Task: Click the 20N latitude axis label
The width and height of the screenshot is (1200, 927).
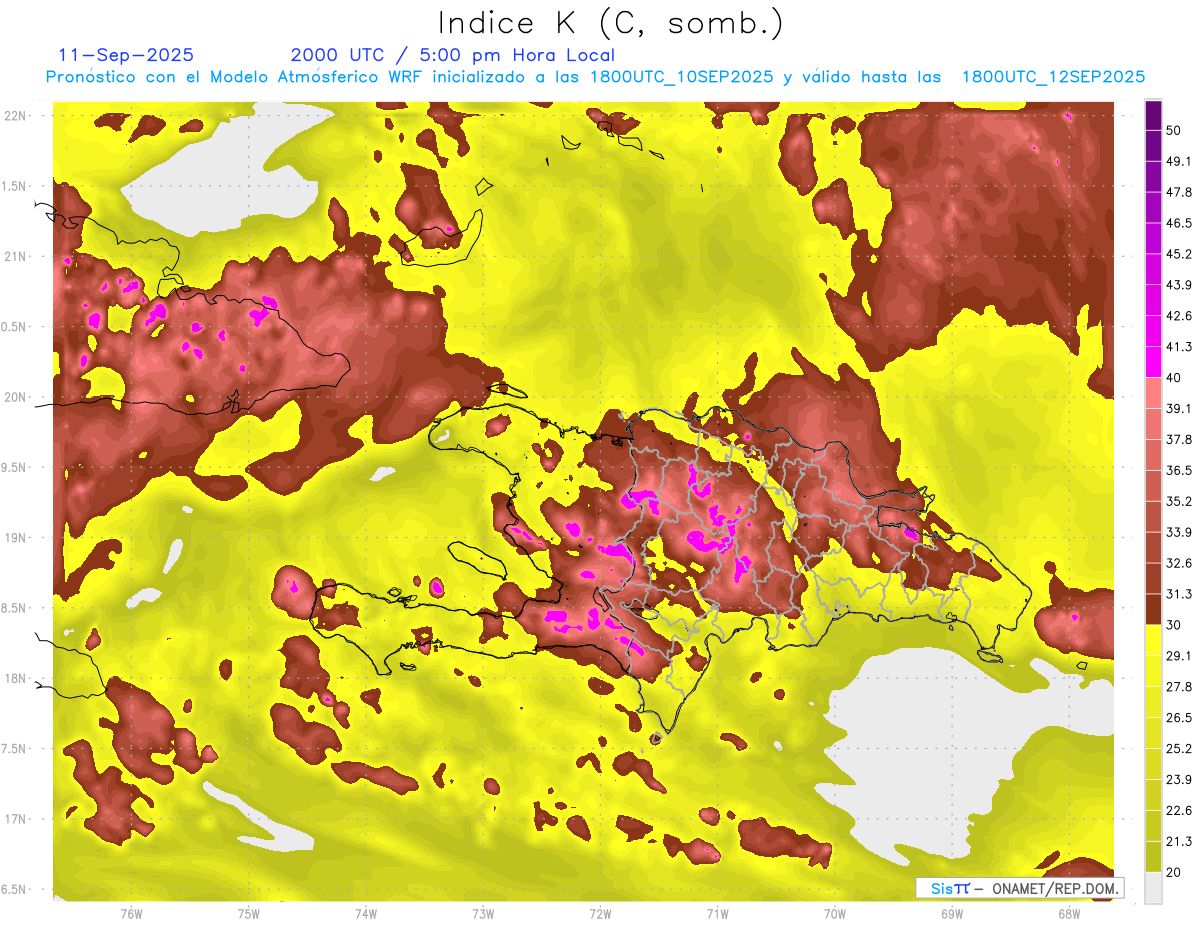Action: 17,398
